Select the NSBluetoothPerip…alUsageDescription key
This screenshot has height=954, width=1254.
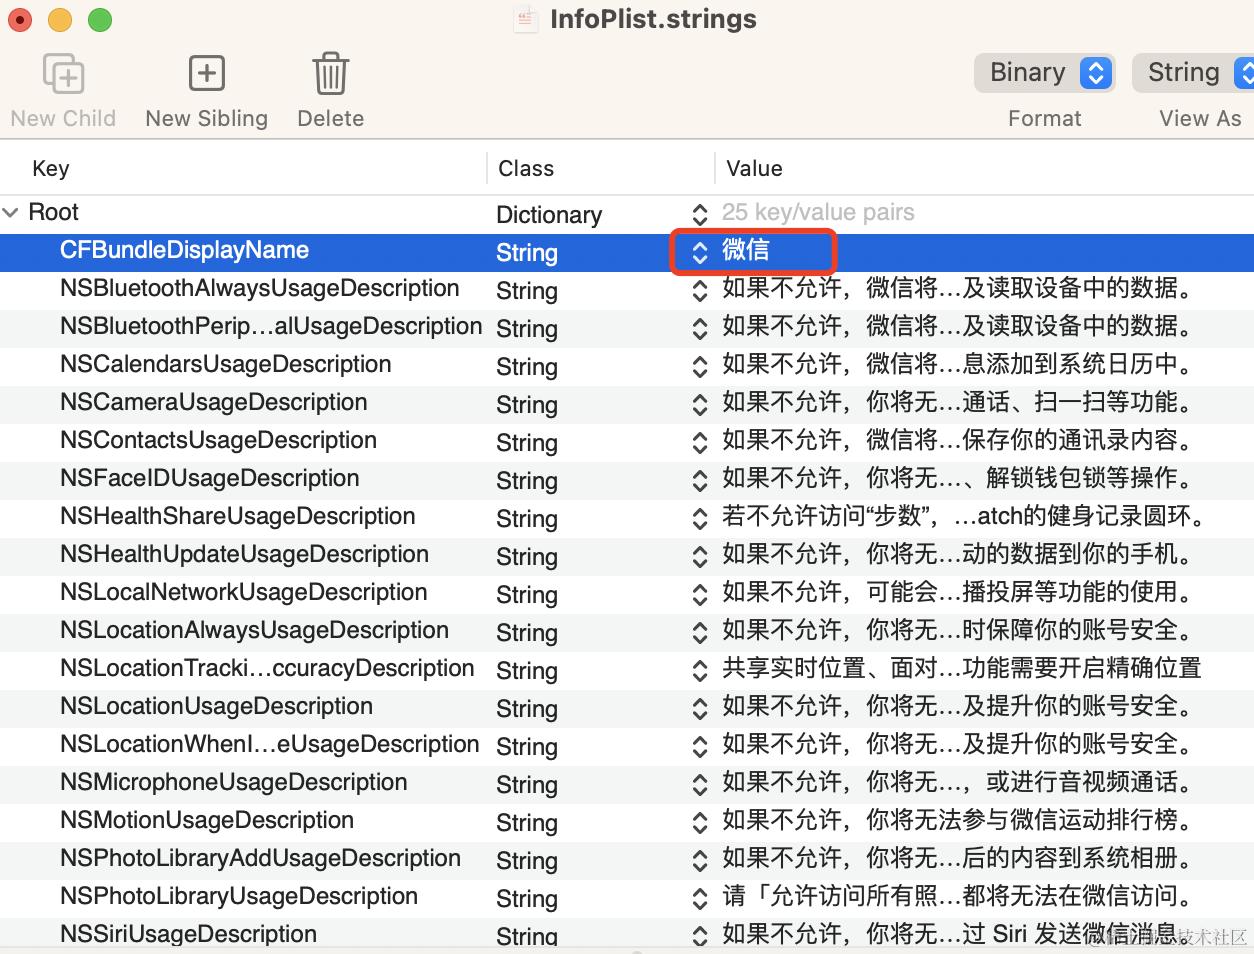[271, 326]
